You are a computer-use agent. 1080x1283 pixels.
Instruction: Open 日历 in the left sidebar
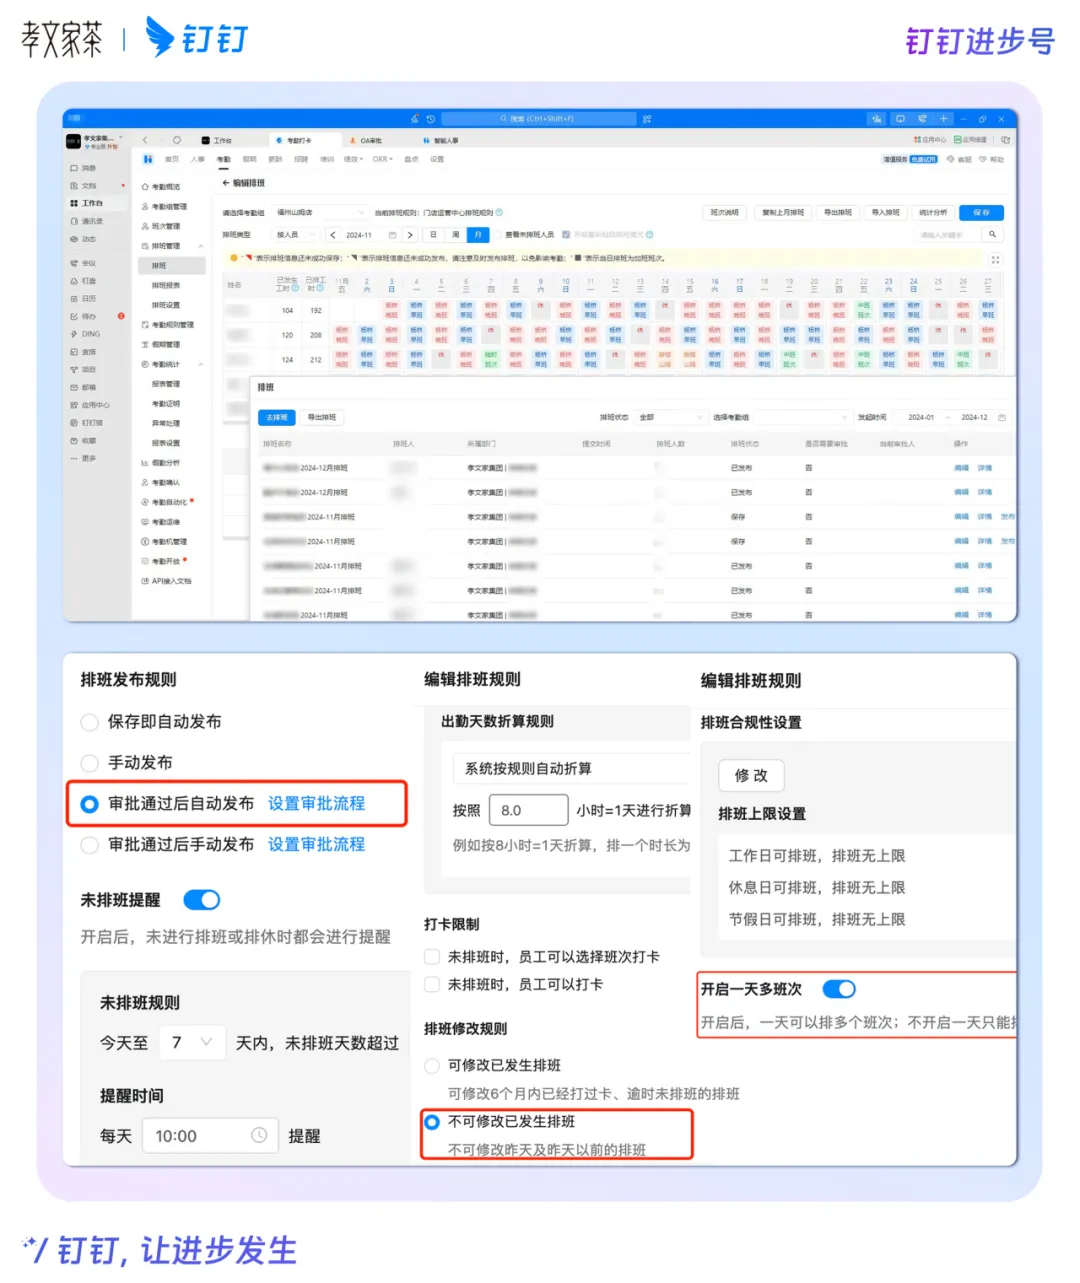click(x=83, y=299)
